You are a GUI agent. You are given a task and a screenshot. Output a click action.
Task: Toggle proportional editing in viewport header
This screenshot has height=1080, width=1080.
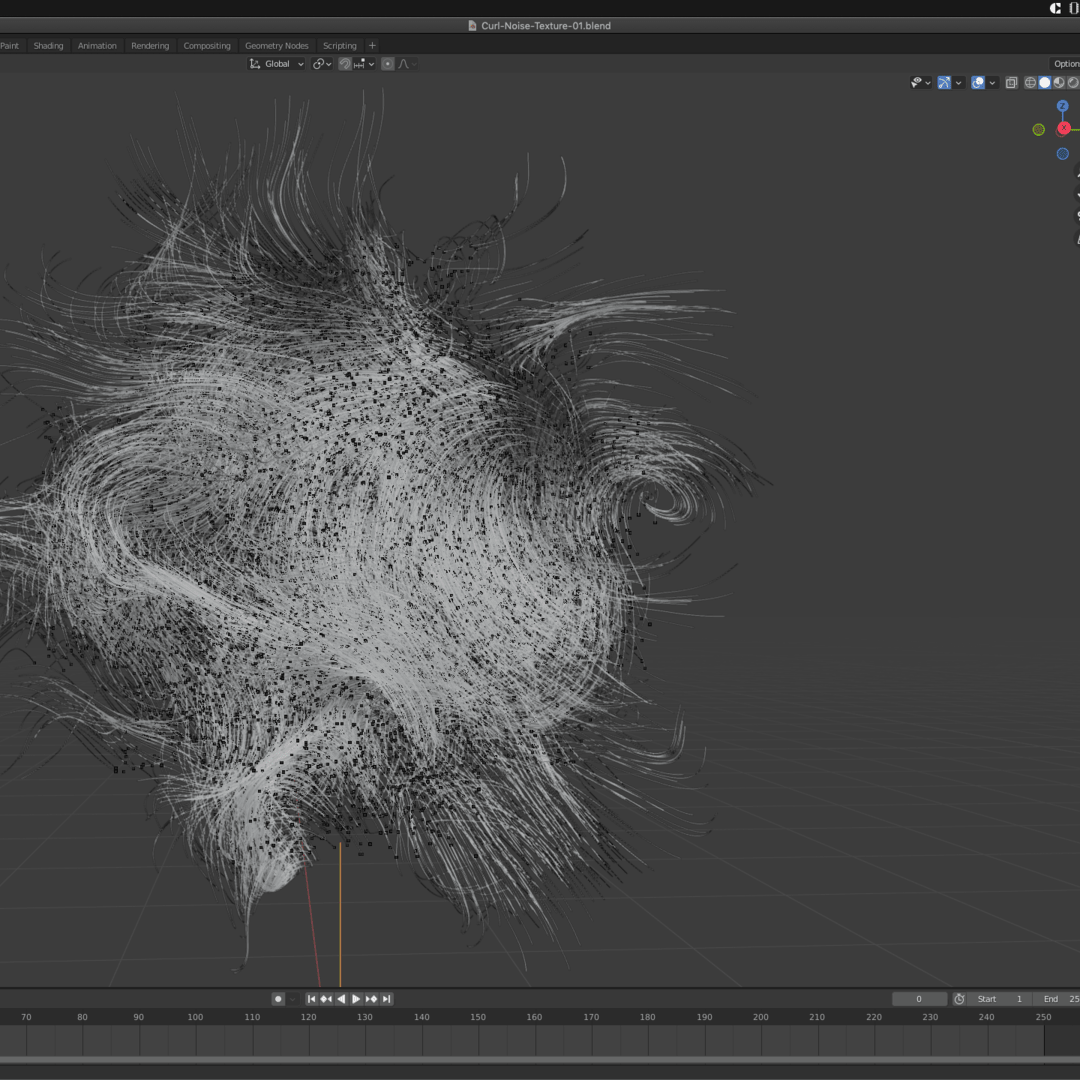coord(388,64)
